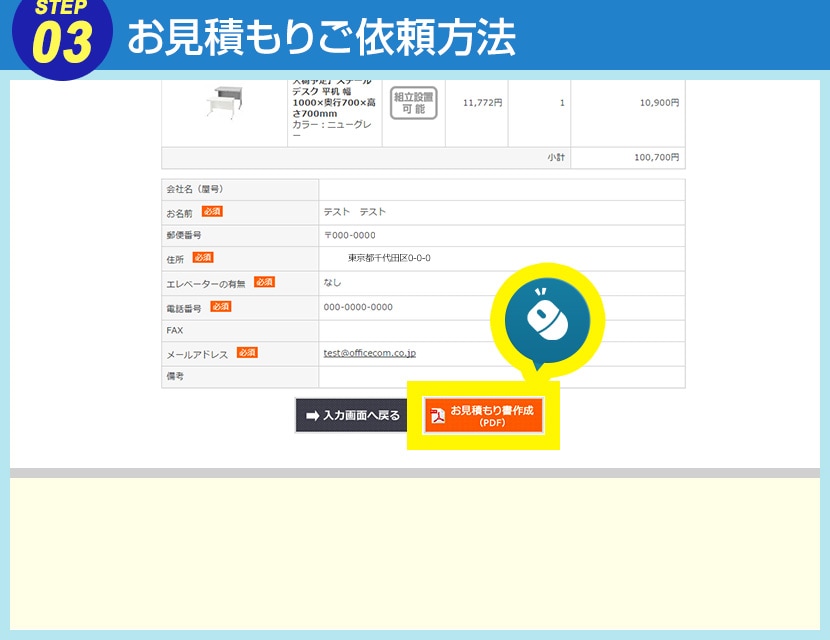830x640 pixels.
Task: Select the phone number 000-0000-0000
Action: coord(358,307)
